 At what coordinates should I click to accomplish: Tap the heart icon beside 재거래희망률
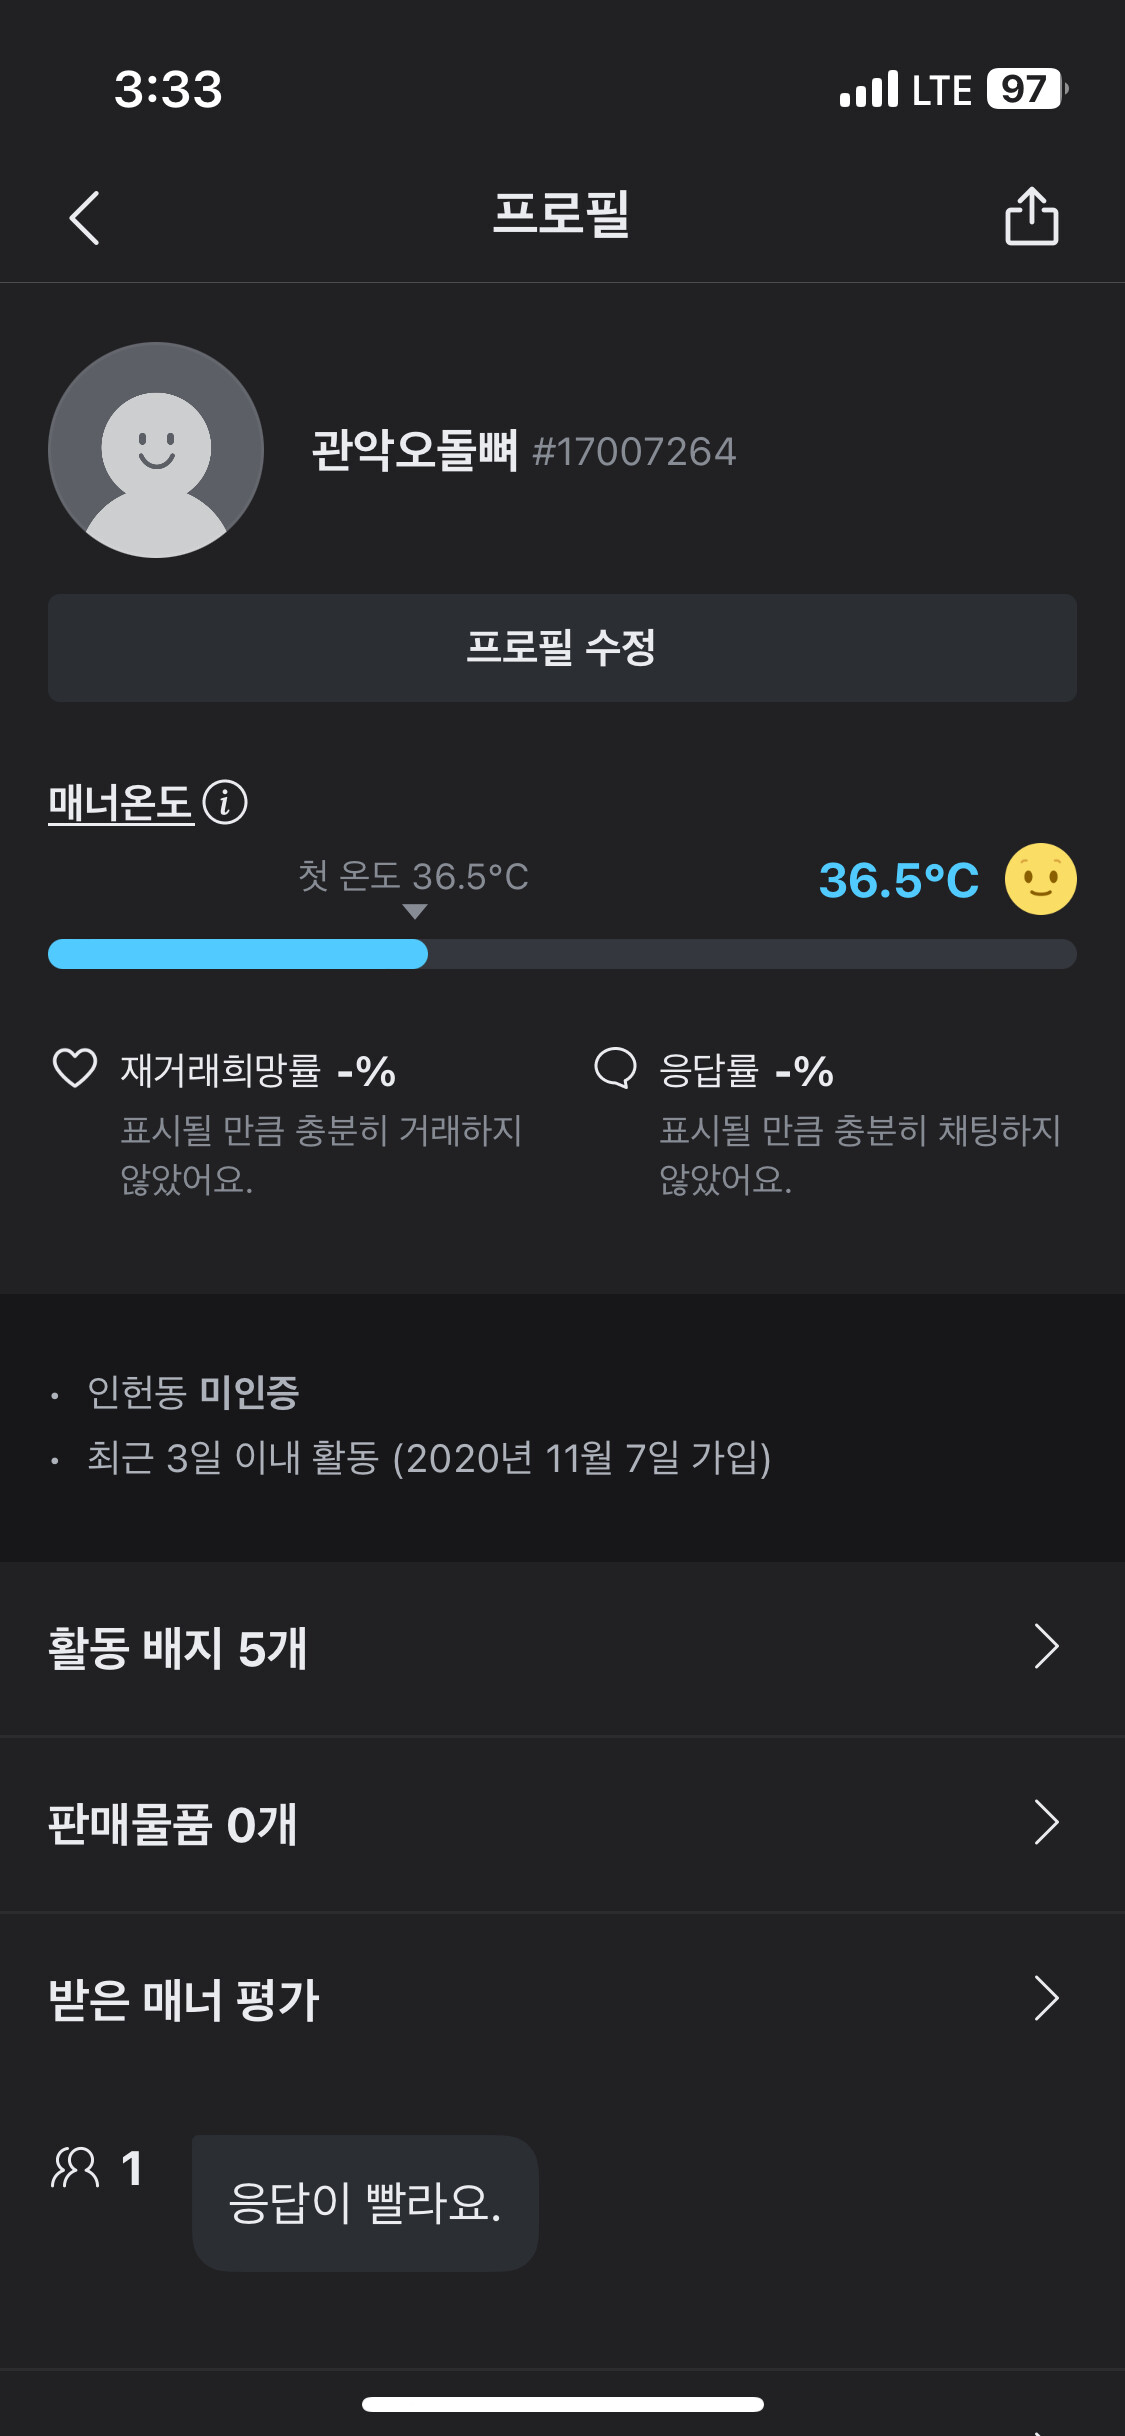[x=75, y=1068]
